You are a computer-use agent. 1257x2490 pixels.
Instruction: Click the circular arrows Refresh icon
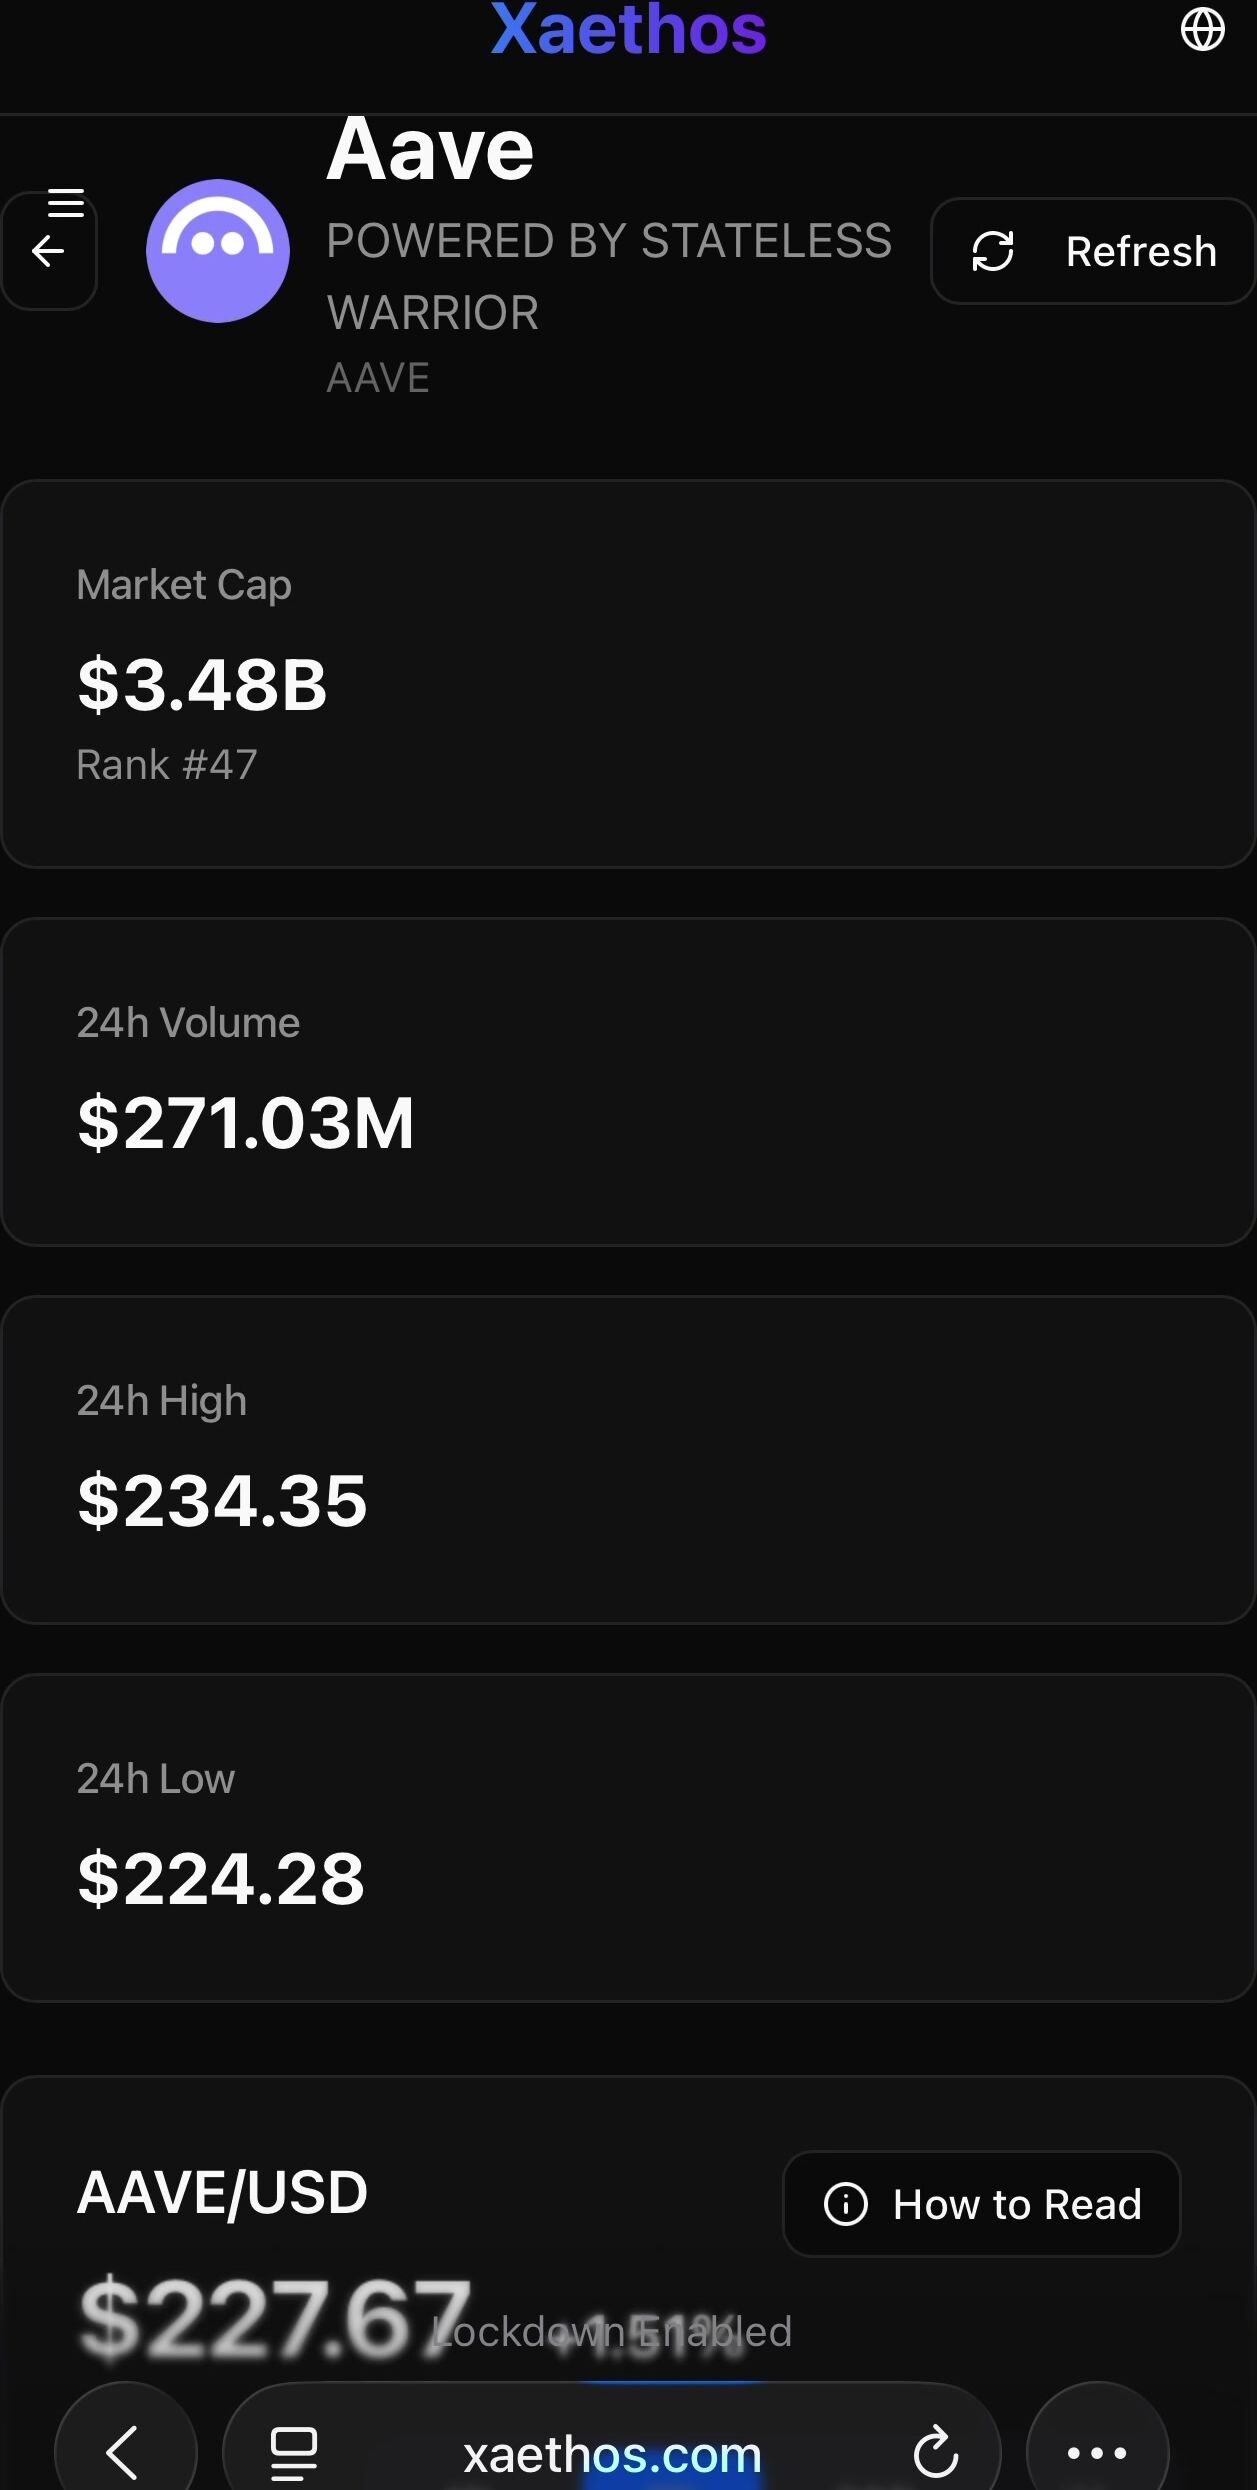click(993, 251)
